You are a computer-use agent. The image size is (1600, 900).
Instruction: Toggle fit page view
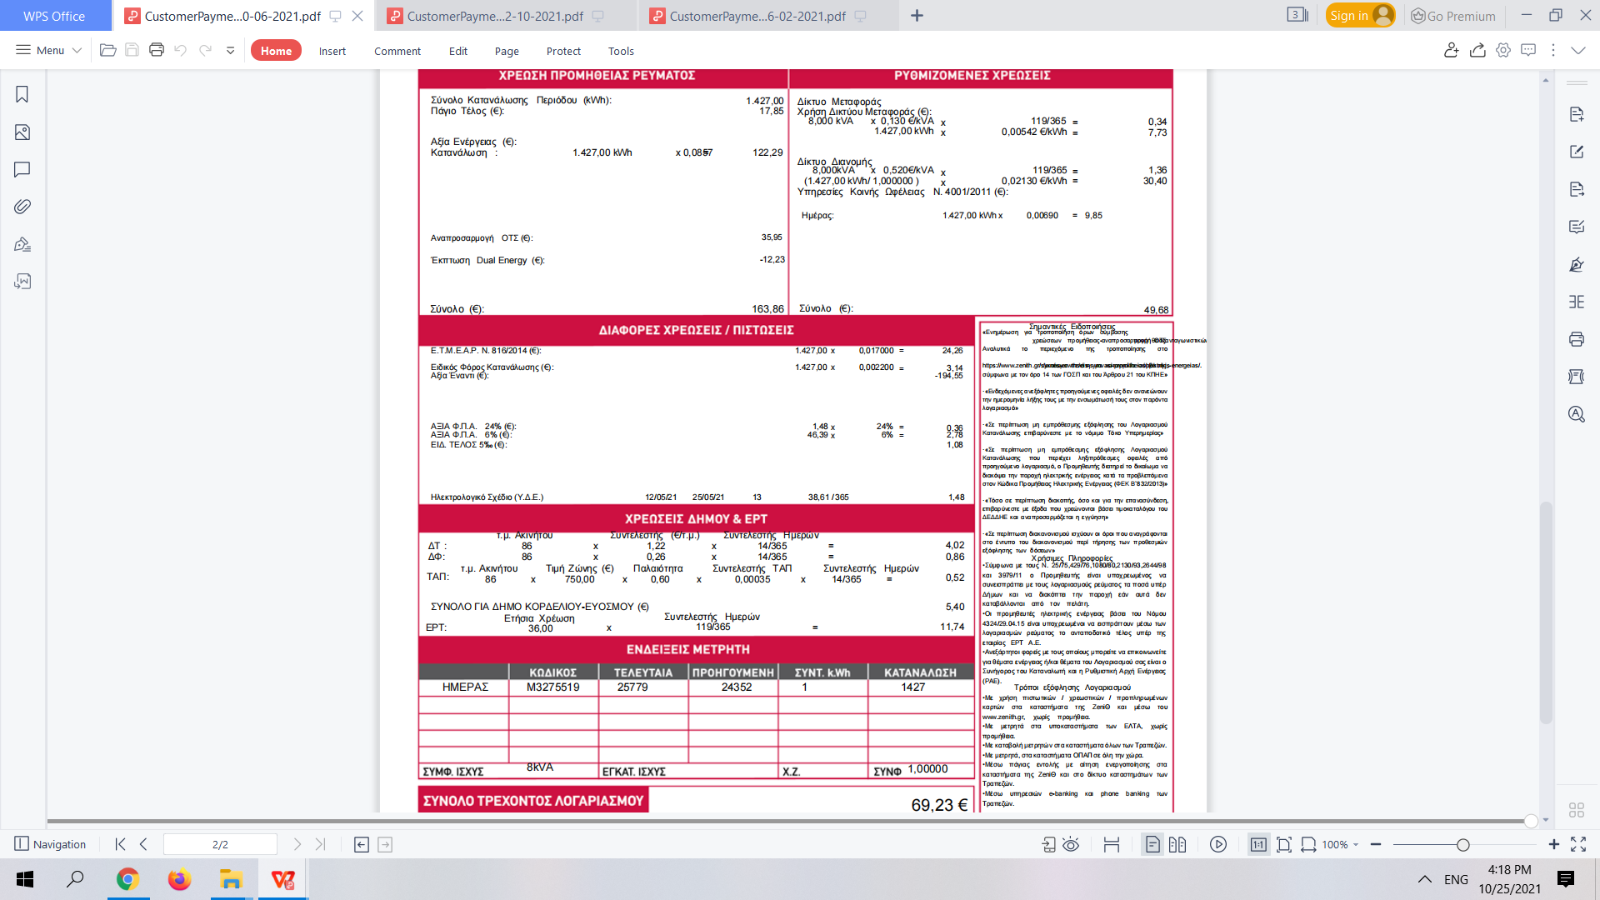tap(1284, 844)
